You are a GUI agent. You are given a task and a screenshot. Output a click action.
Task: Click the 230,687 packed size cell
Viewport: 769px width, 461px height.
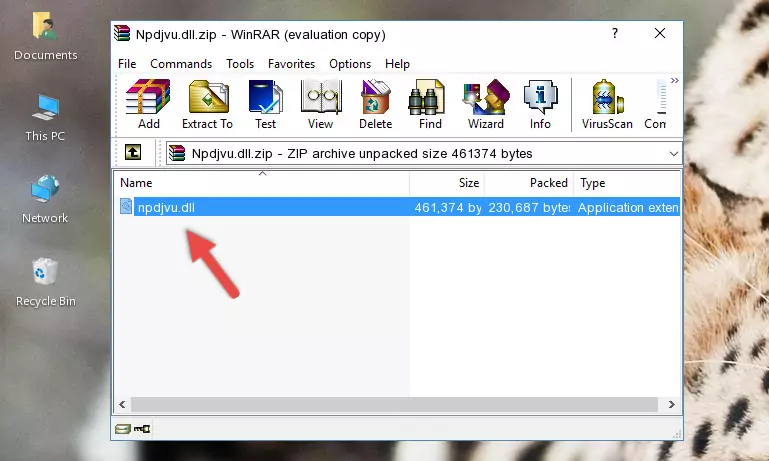[529, 208]
